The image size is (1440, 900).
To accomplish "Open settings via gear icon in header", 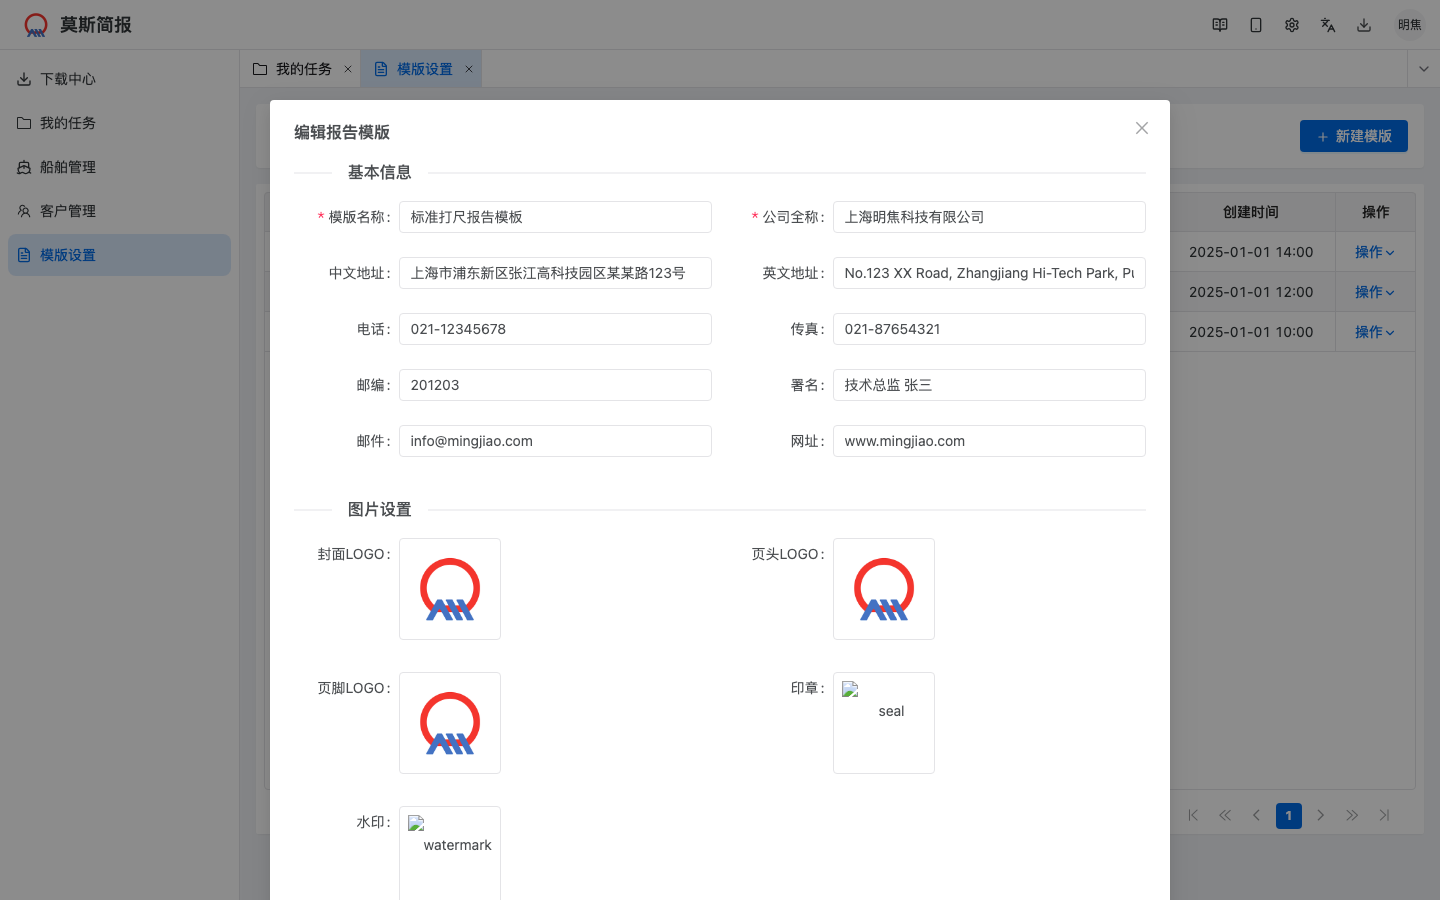I will [x=1292, y=25].
